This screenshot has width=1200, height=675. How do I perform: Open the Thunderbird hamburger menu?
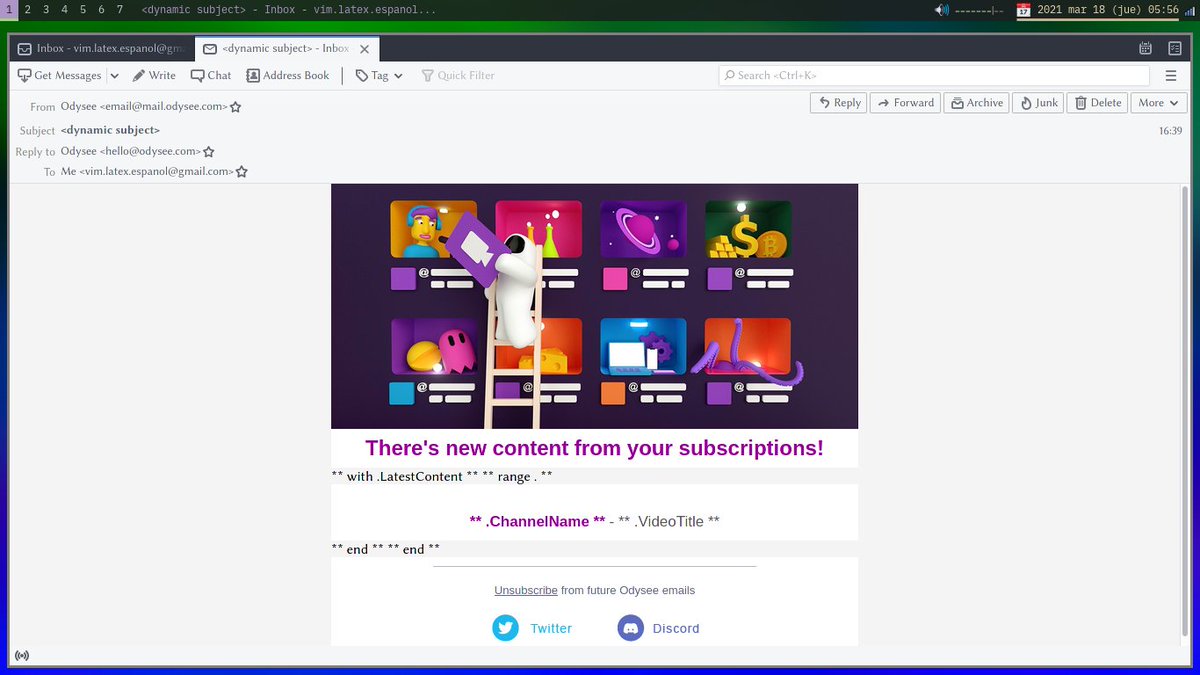tap(1171, 75)
